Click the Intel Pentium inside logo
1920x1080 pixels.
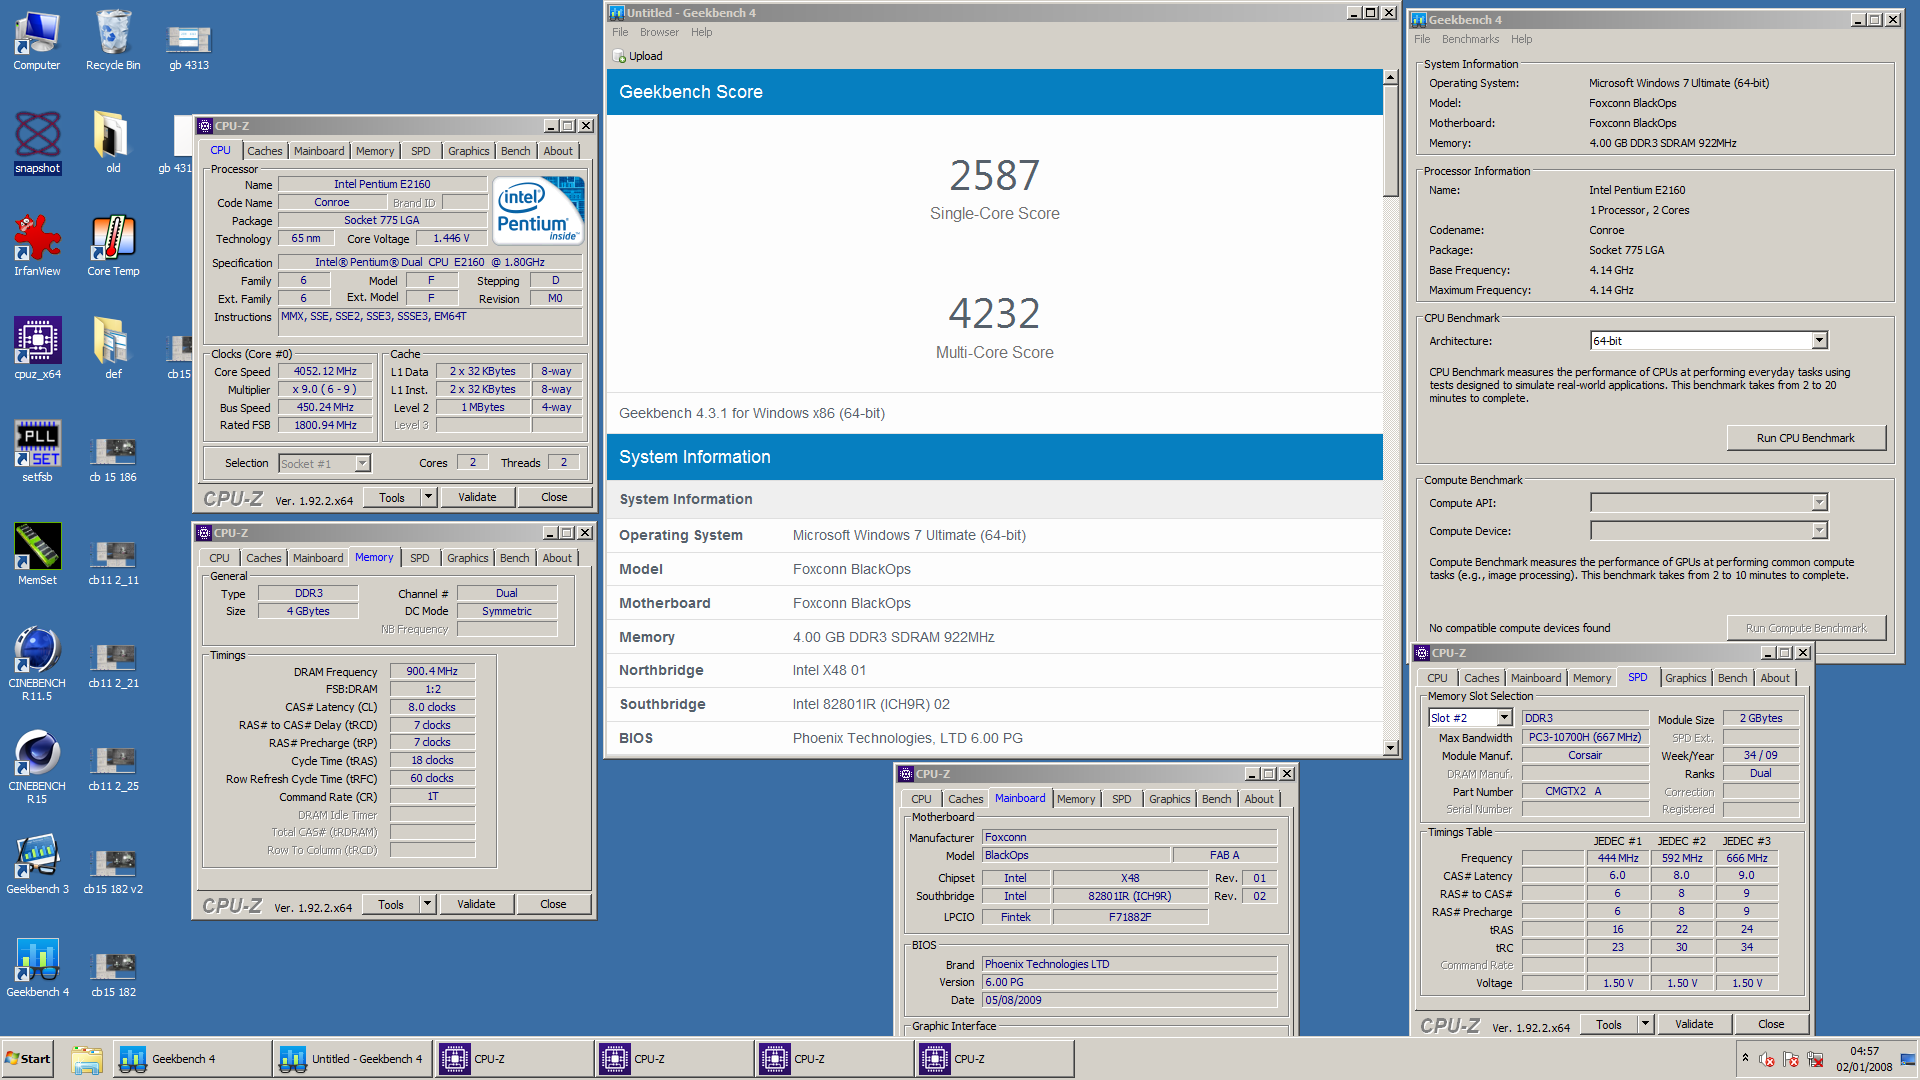[538, 210]
